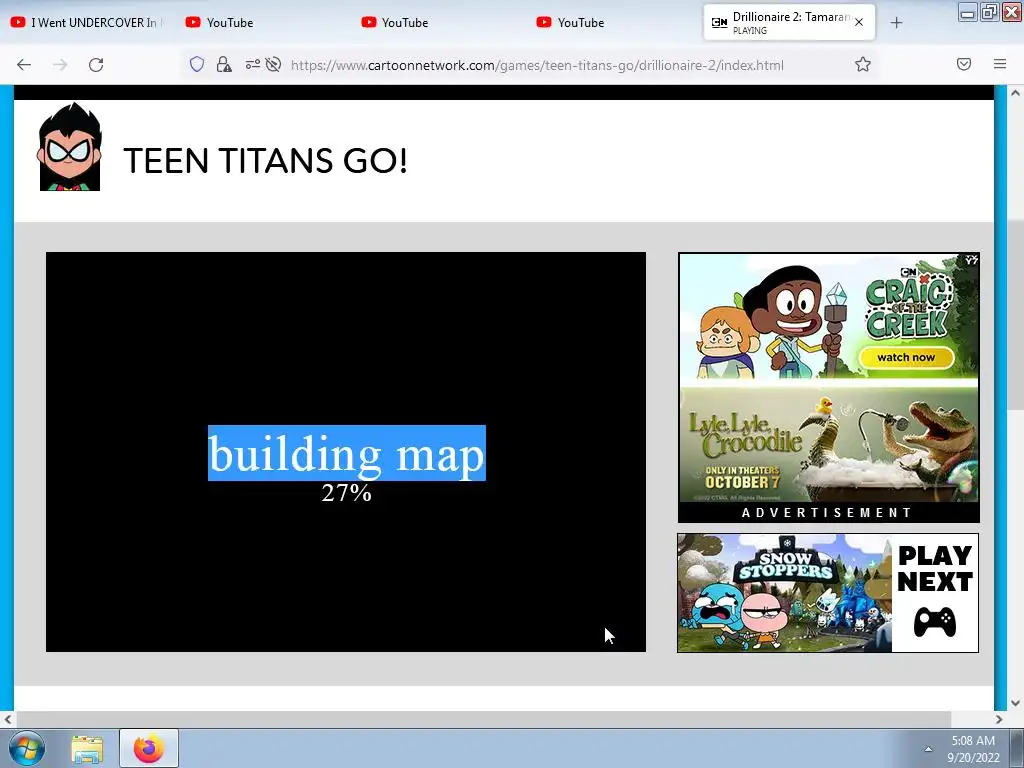The image size is (1024, 768).
Task: Open the TEEN TITANS GO! heading
Action: 265,161
